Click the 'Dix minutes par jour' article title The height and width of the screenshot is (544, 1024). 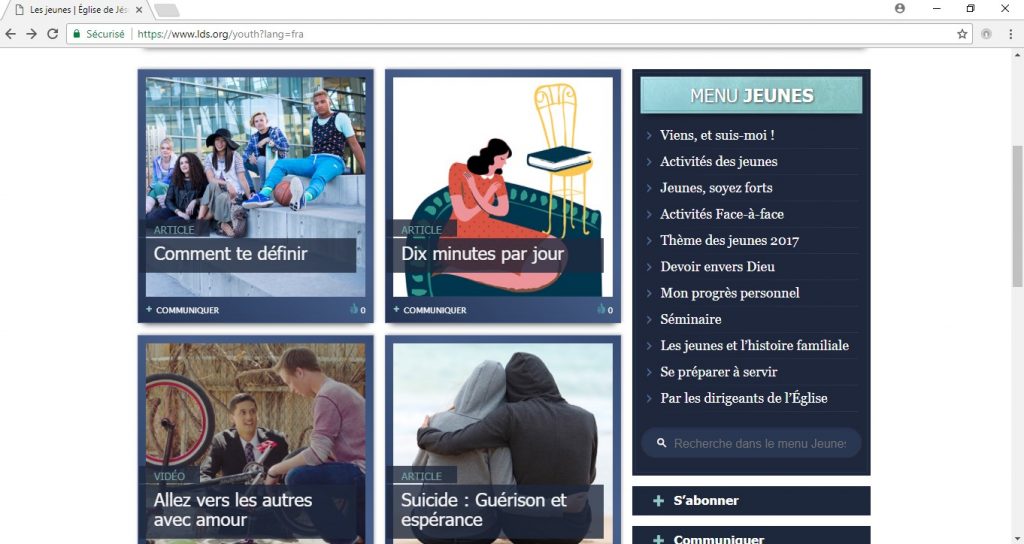click(x=483, y=253)
